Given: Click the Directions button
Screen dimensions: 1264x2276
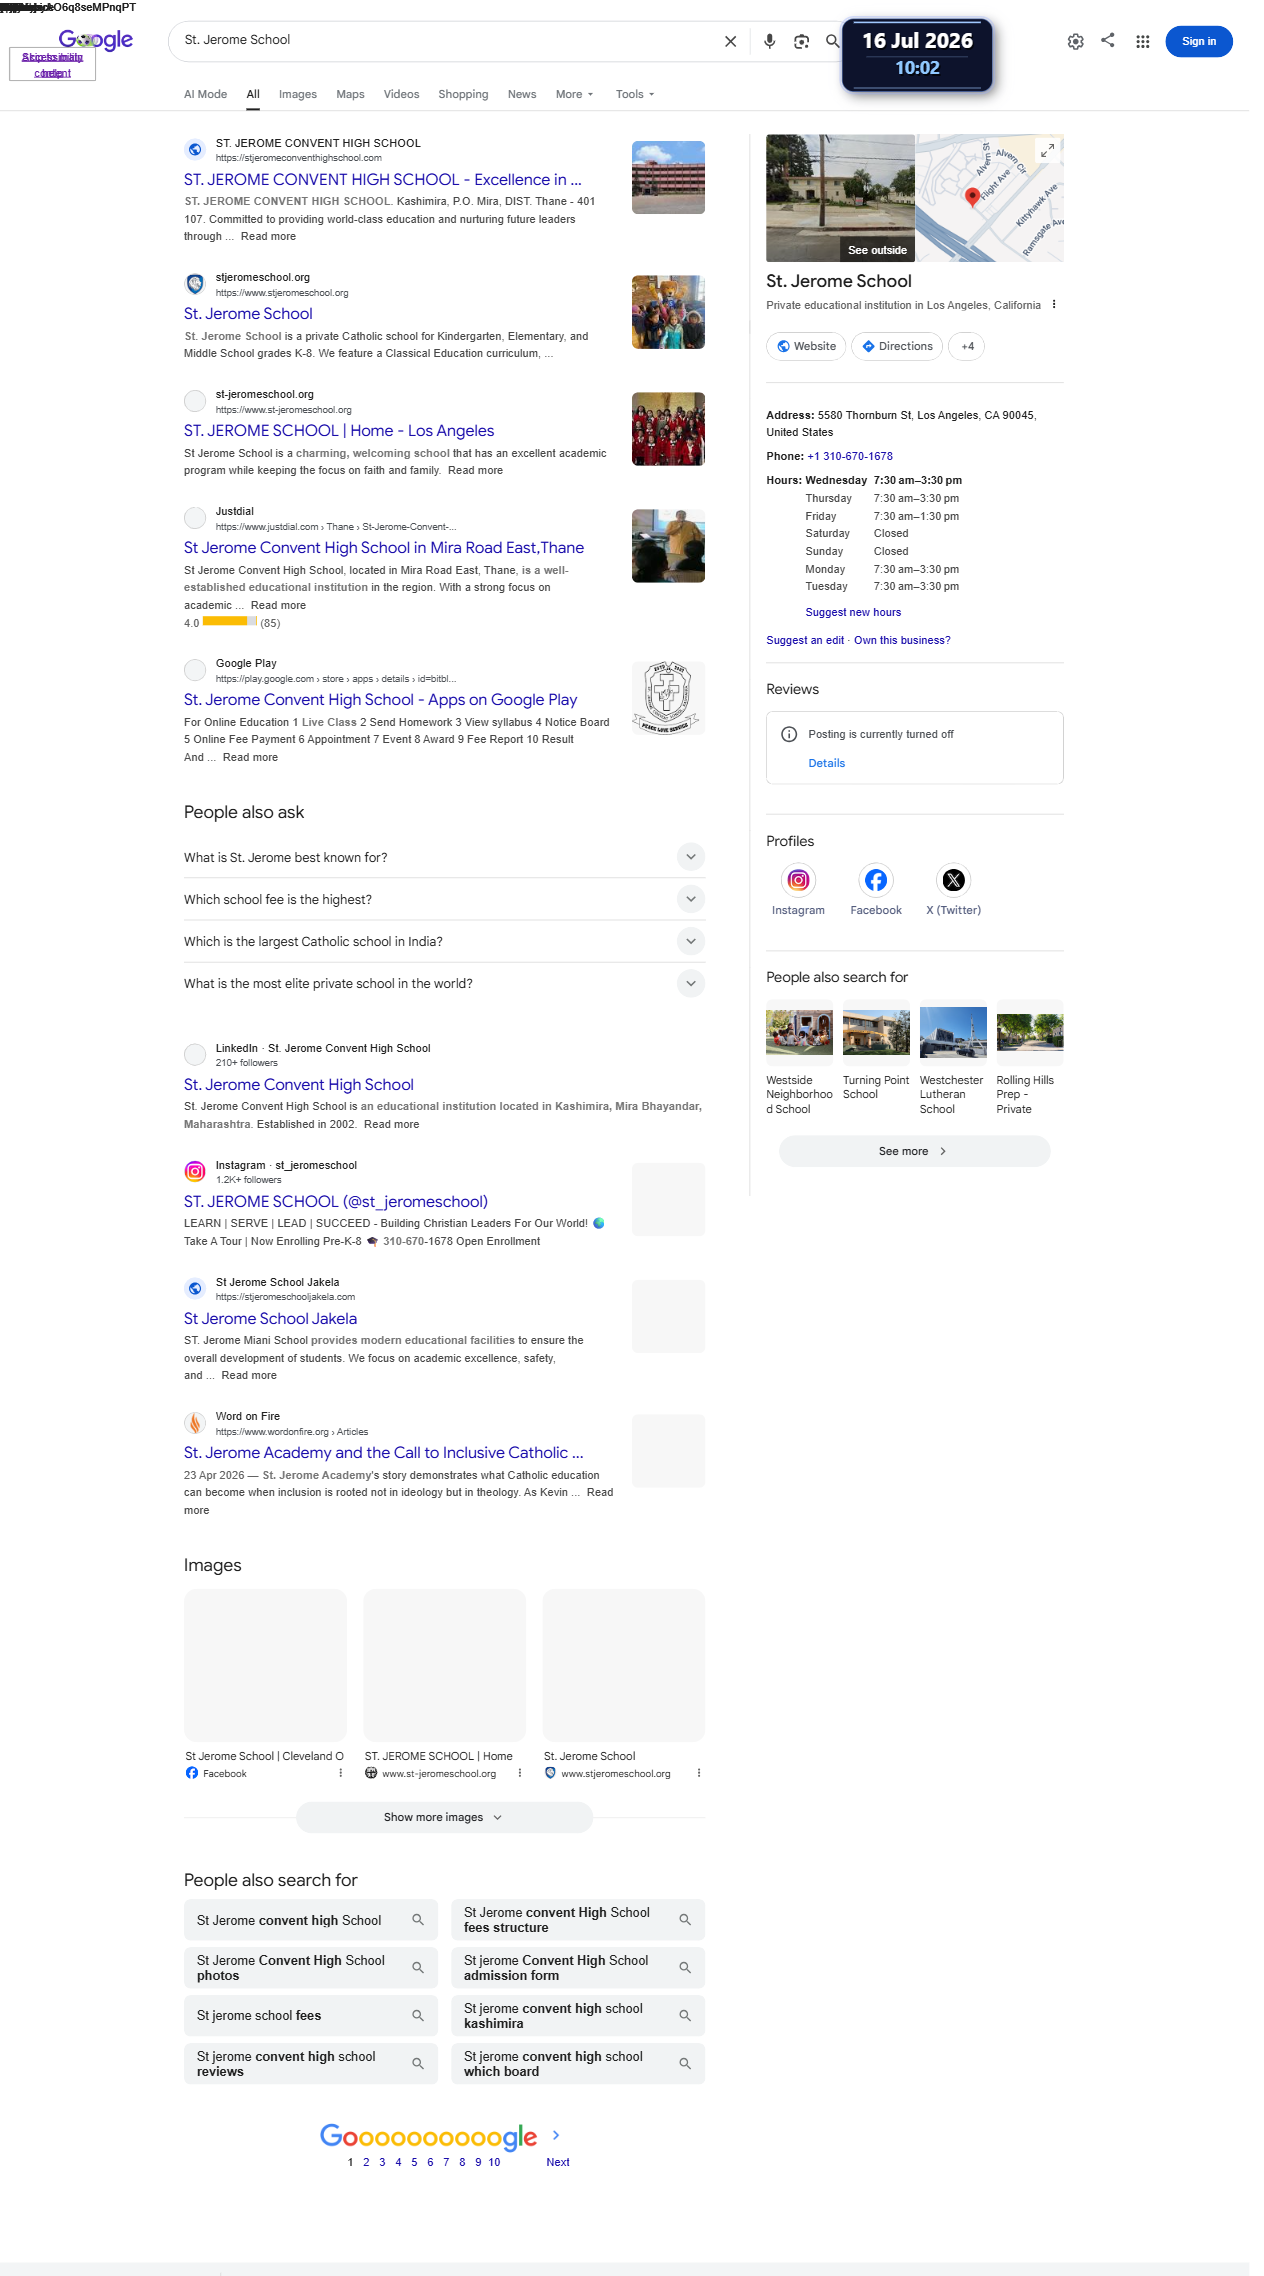Looking at the screenshot, I should tap(897, 346).
